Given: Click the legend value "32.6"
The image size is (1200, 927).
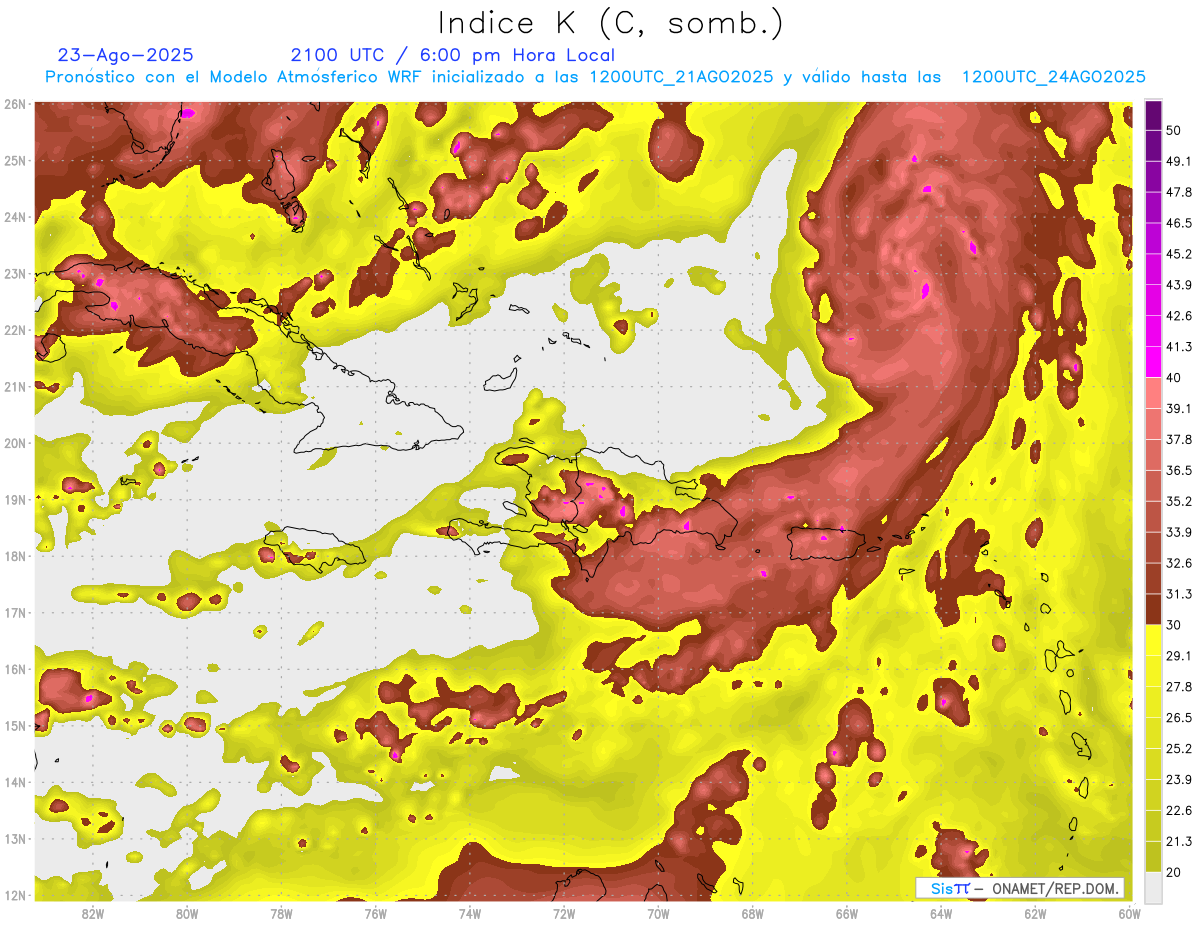Looking at the screenshot, I should (1179, 563).
